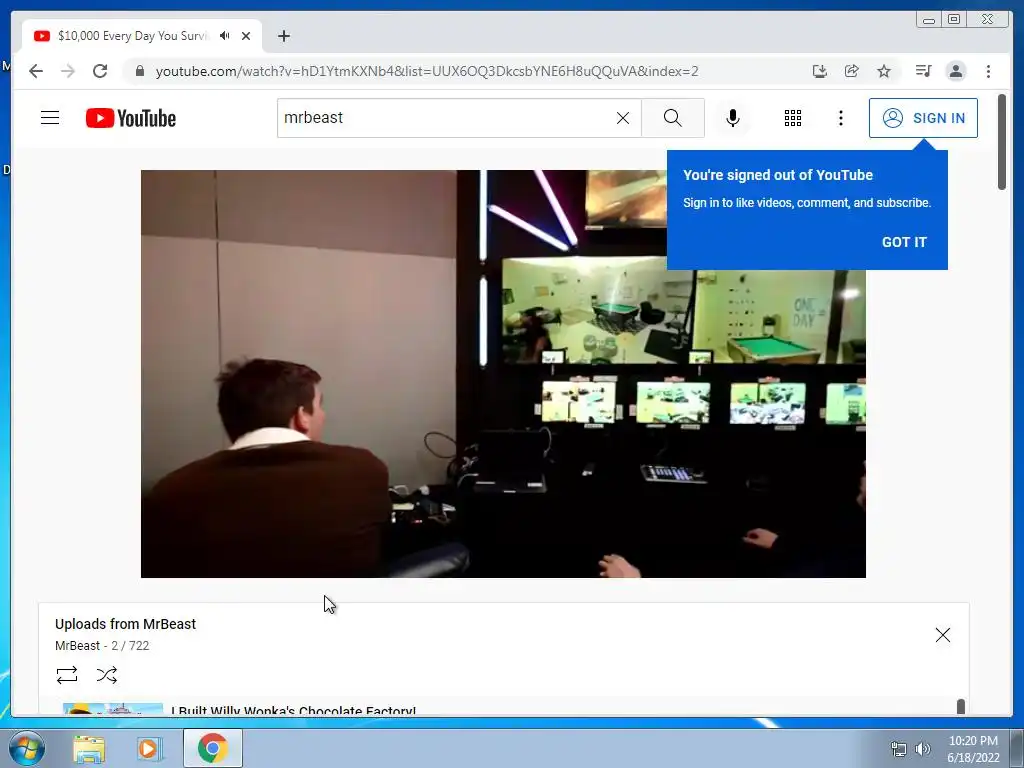Open the volume tray icon
1024x768 pixels.
click(x=923, y=749)
